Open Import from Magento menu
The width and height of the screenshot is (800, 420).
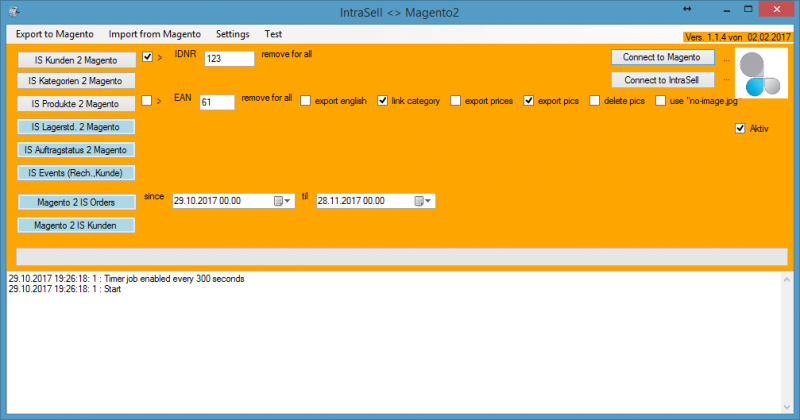[155, 34]
